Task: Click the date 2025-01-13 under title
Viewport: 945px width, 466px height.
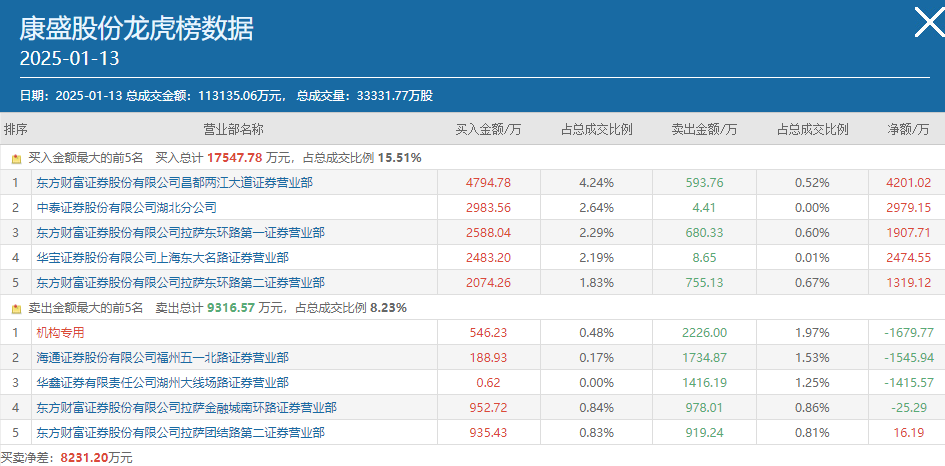Action: click(x=69, y=58)
